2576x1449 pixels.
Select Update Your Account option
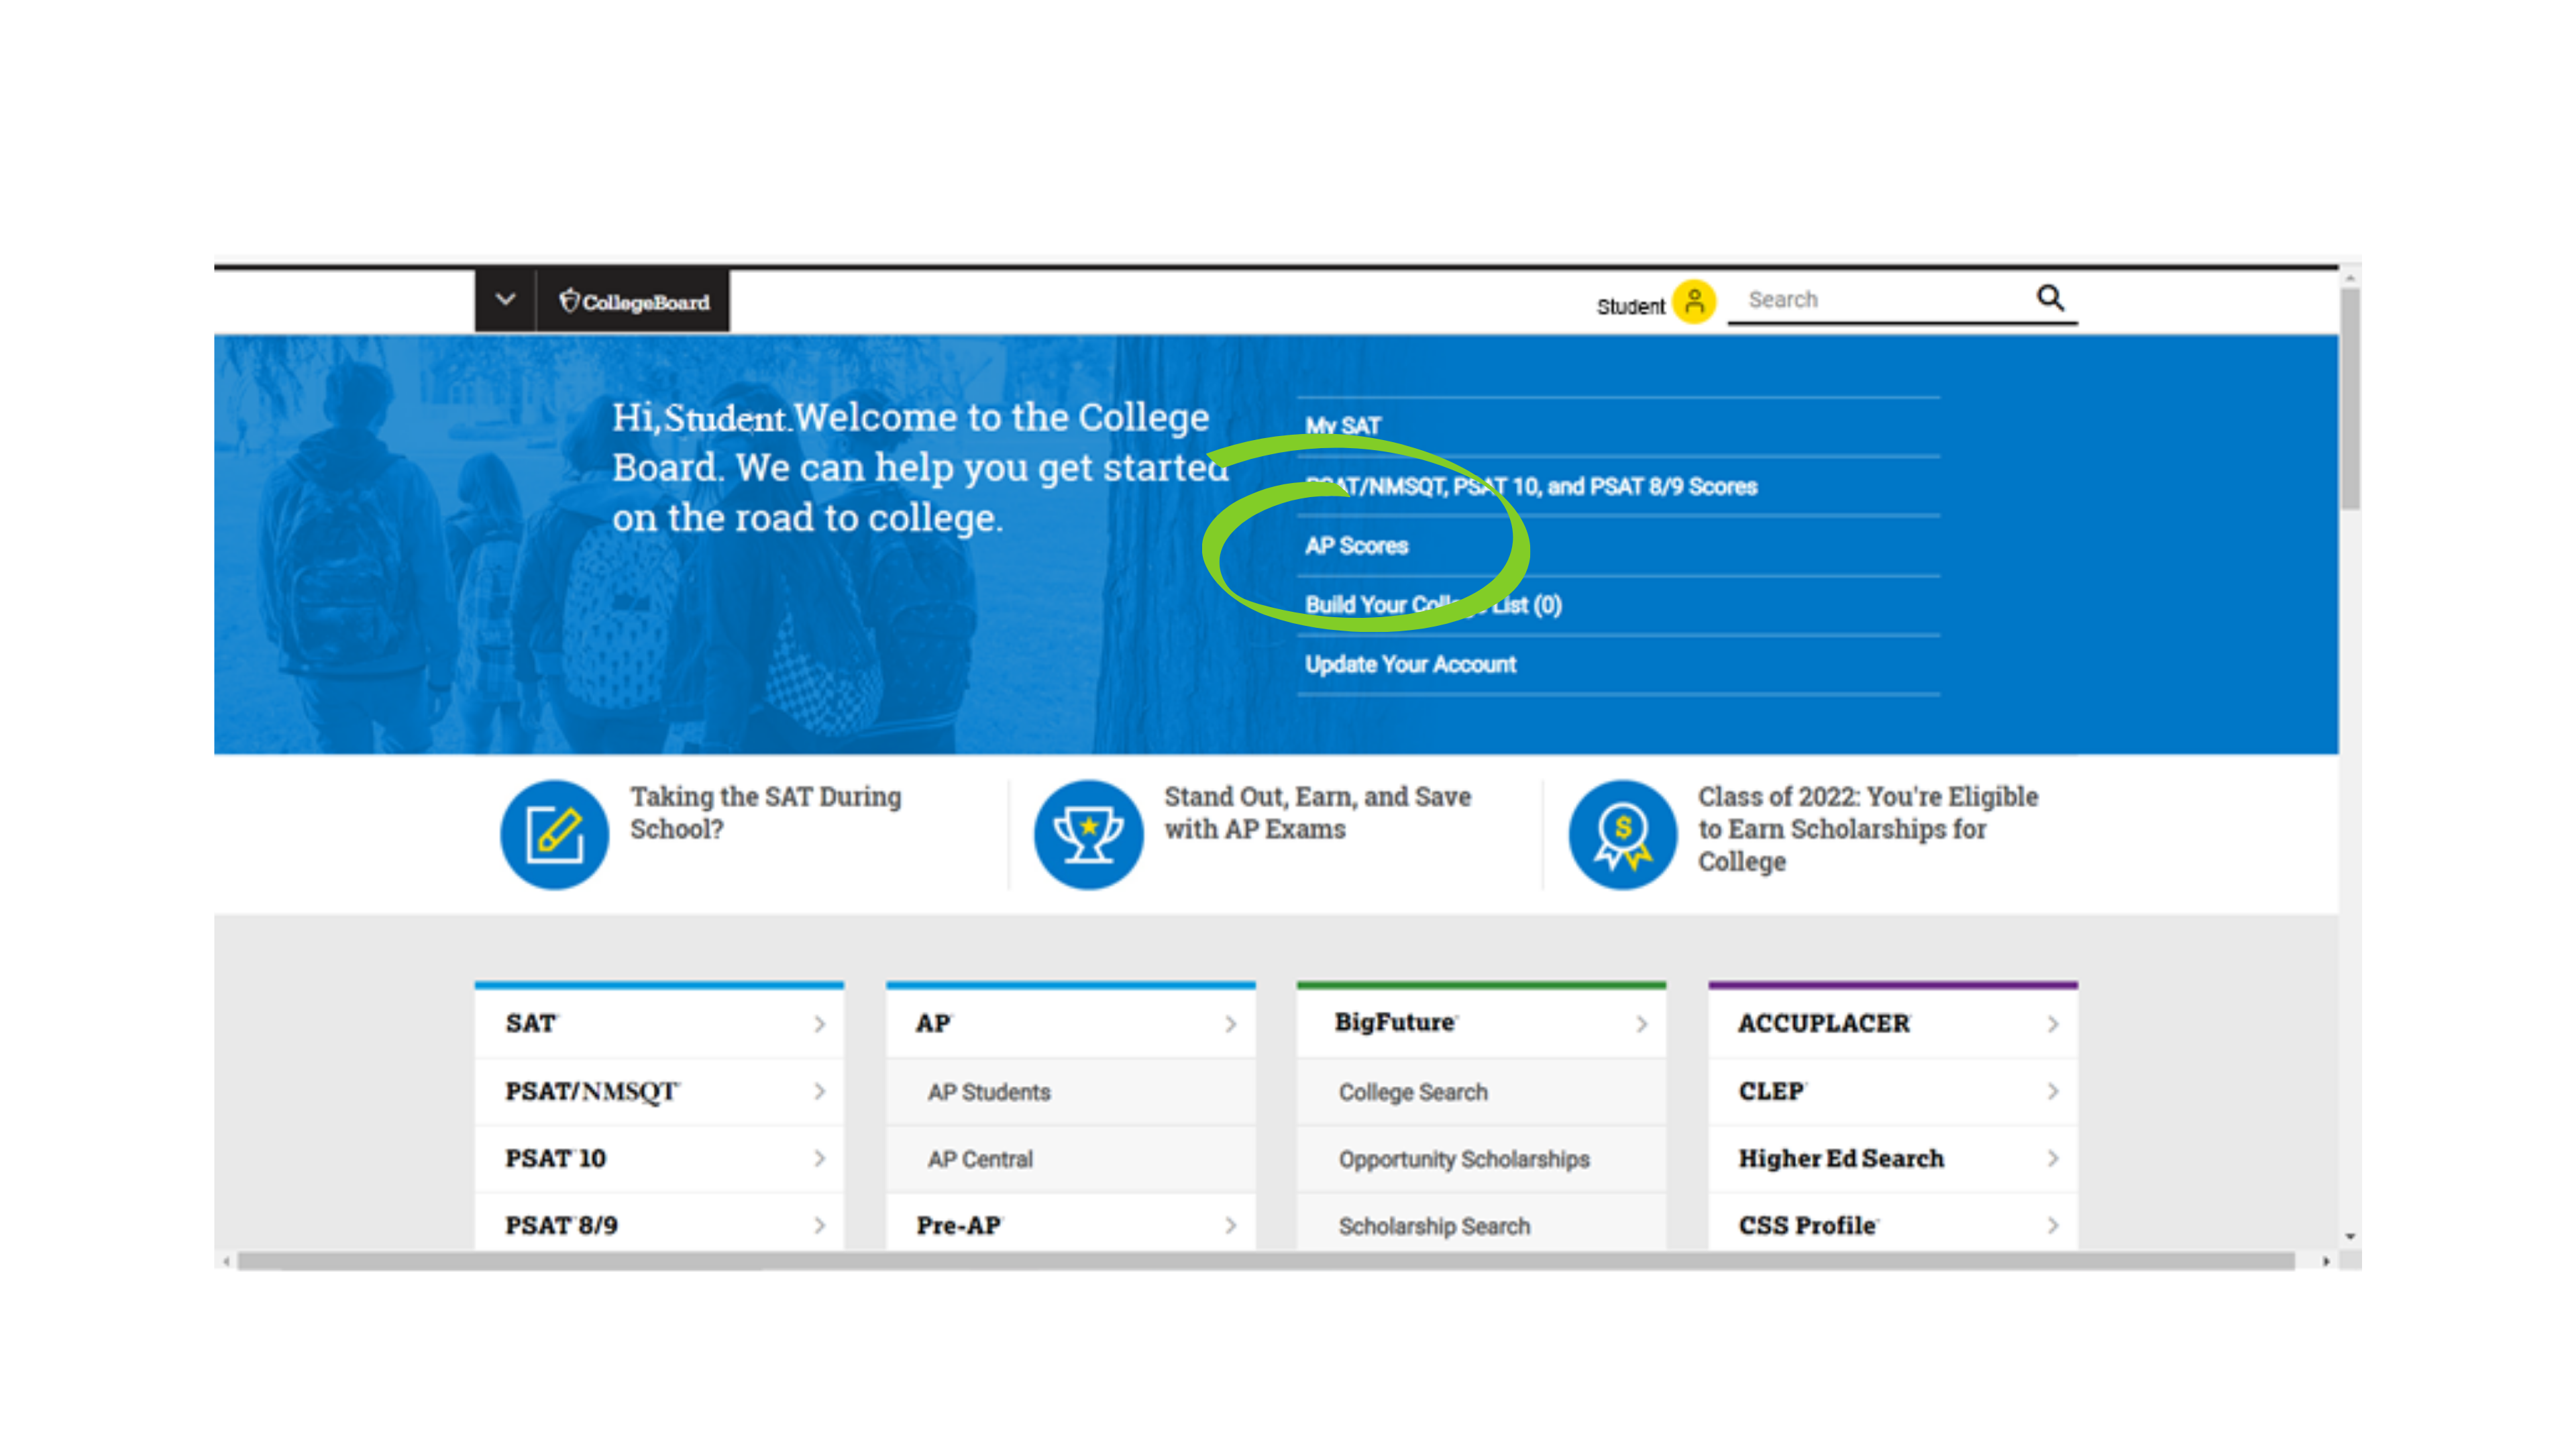tap(1410, 663)
